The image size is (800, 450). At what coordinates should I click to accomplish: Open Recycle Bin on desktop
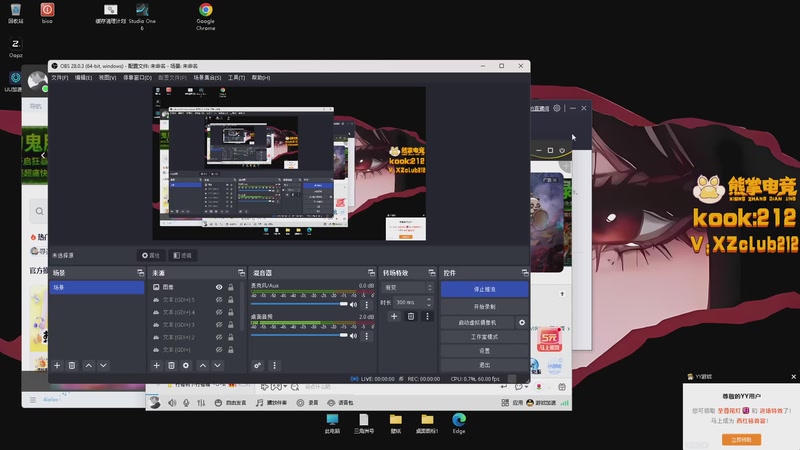pyautogui.click(x=15, y=14)
